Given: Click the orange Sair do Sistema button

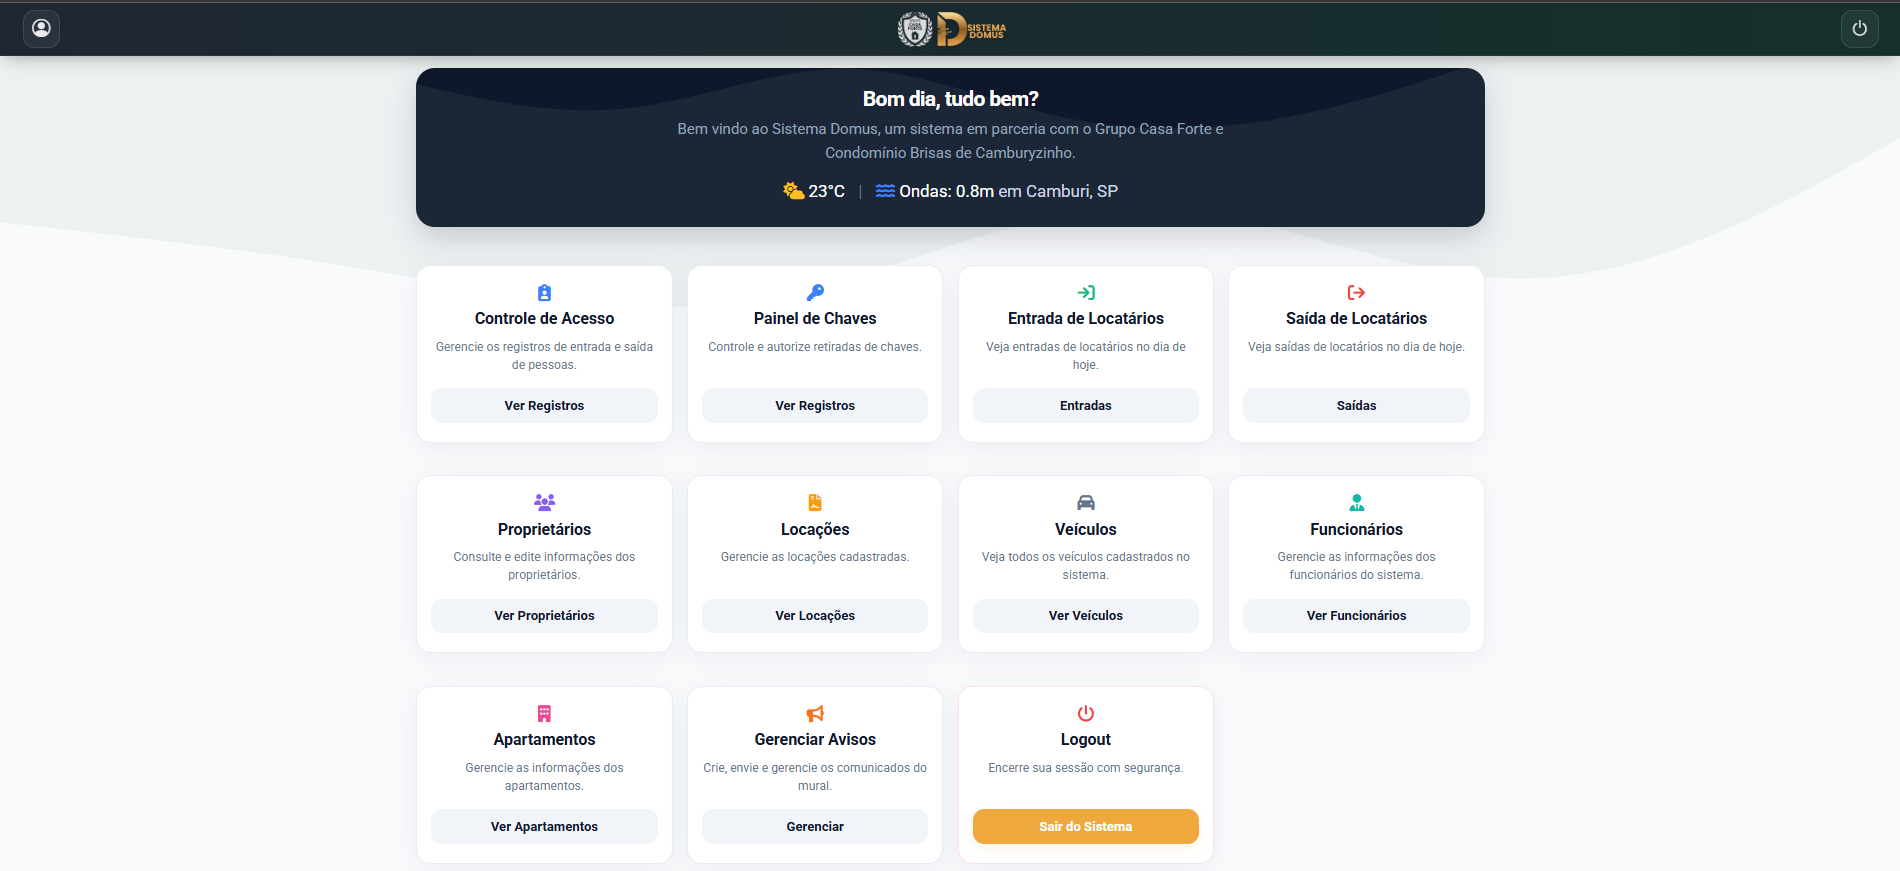Looking at the screenshot, I should click(1086, 827).
